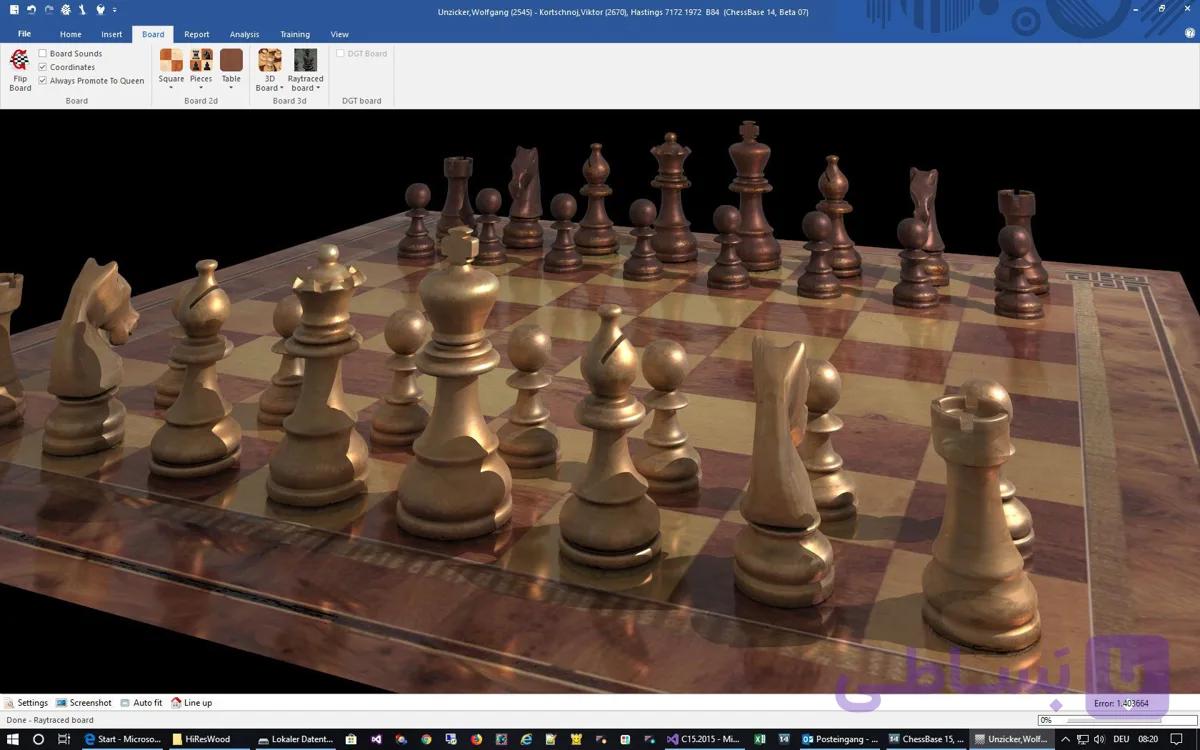Redo using the quick access toolbar arrow

[49, 10]
